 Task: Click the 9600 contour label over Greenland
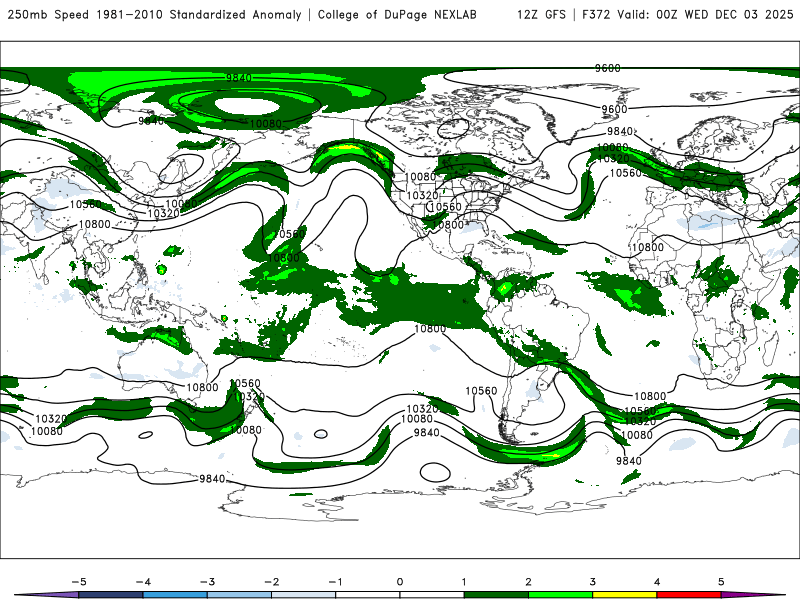click(614, 109)
